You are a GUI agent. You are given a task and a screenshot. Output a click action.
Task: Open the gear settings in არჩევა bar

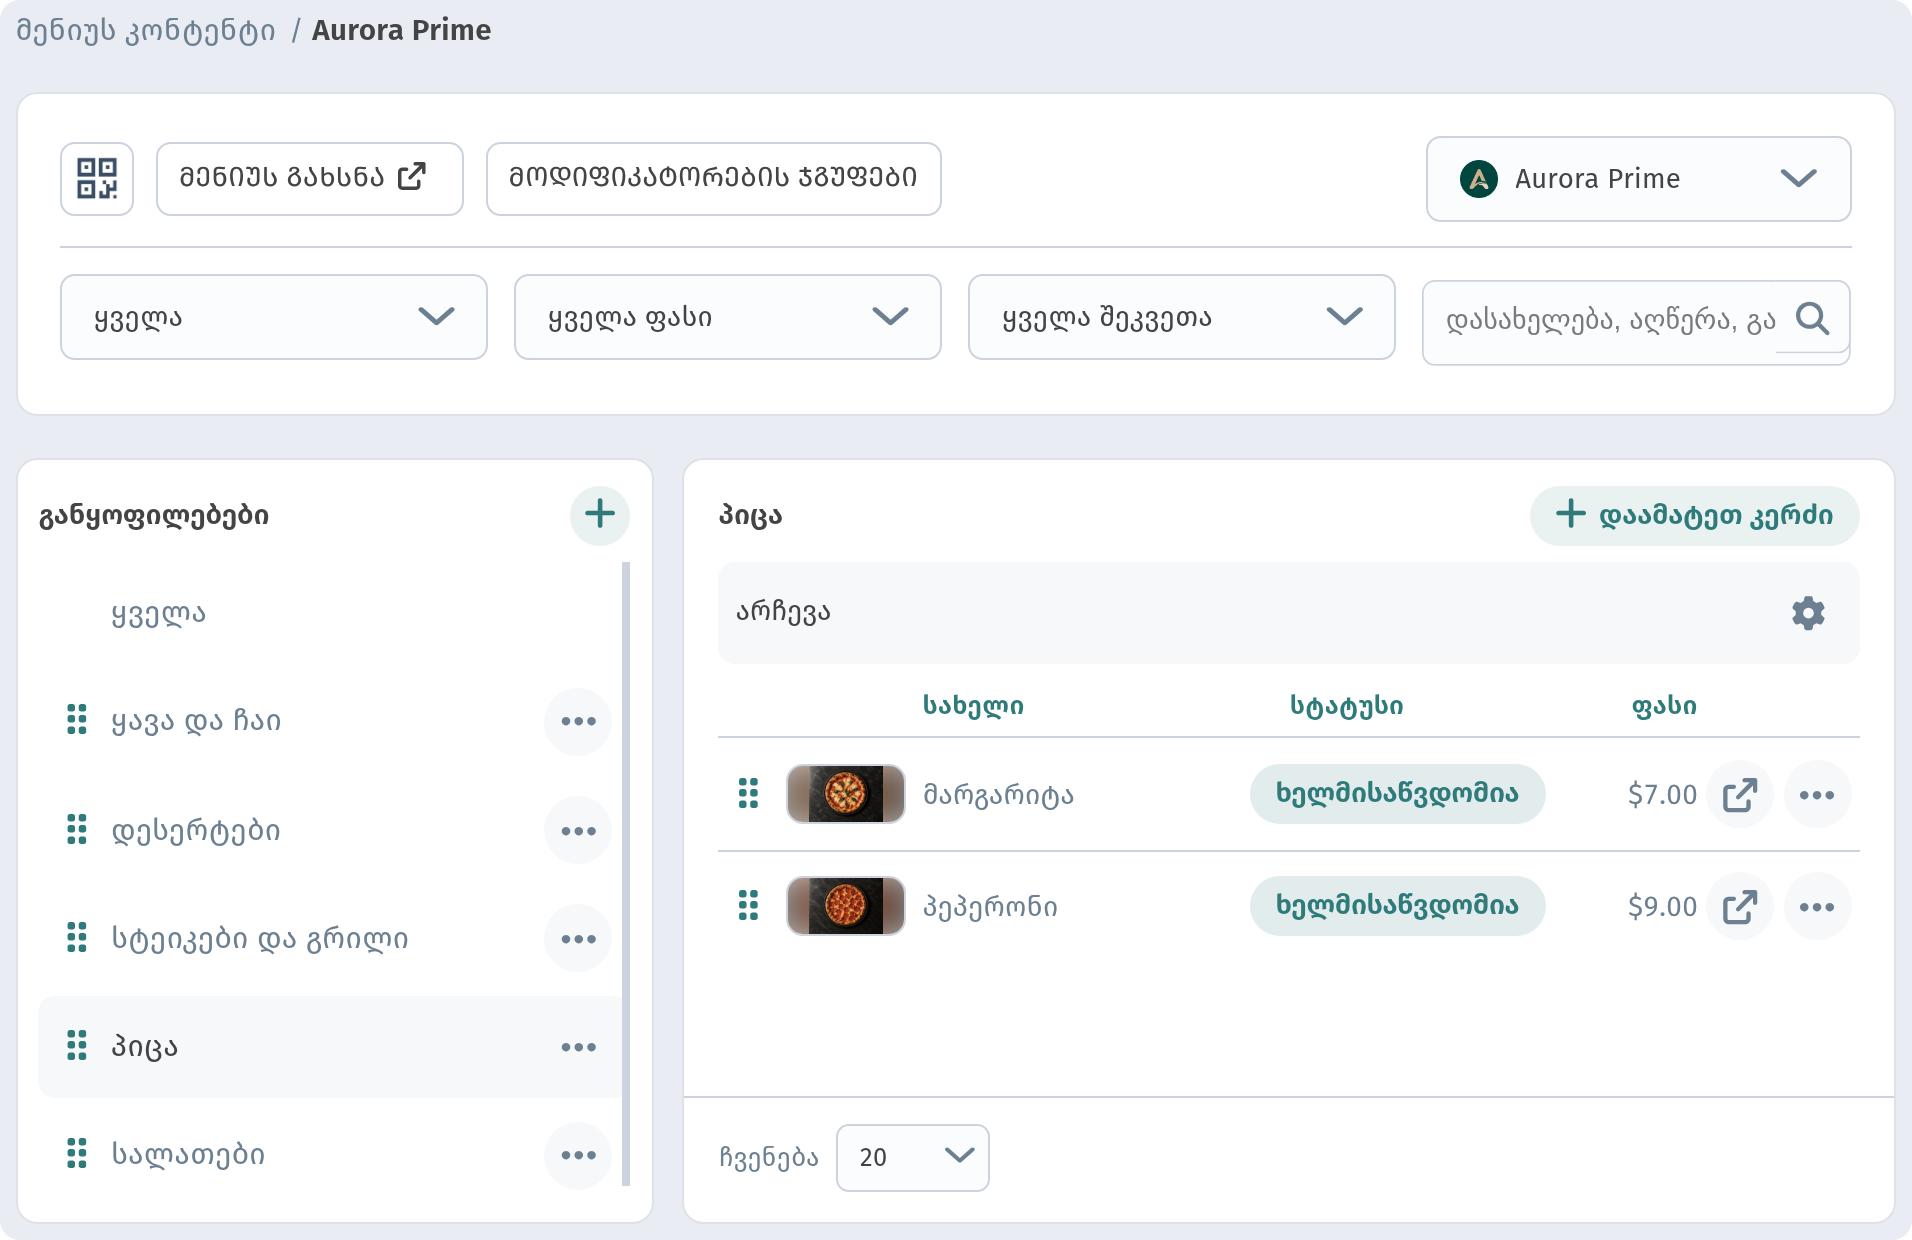pos(1808,613)
